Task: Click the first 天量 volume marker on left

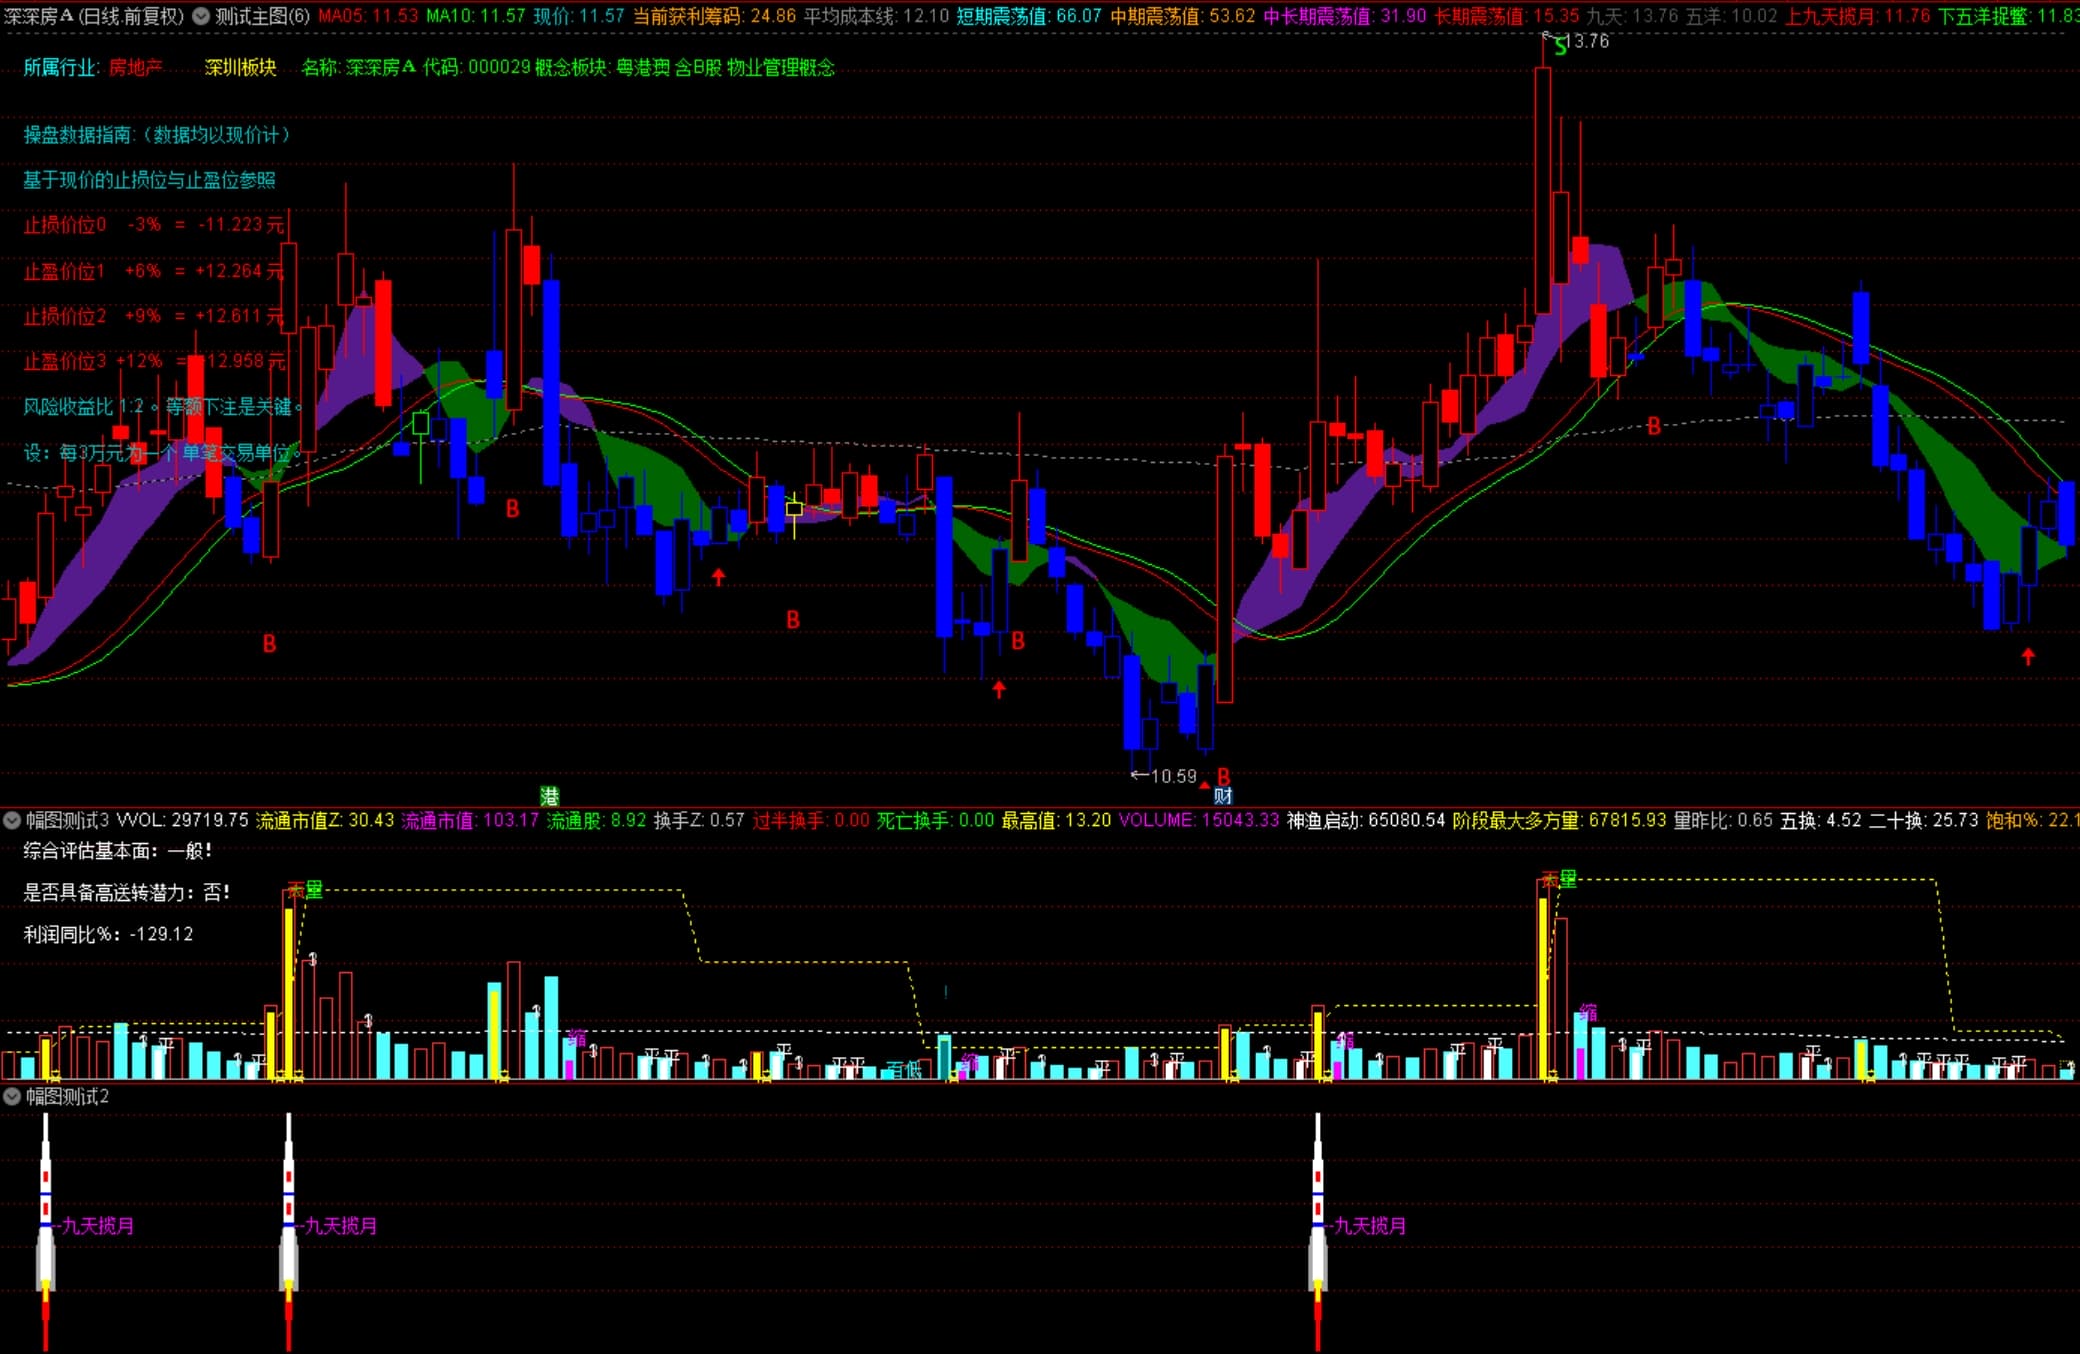Action: click(x=305, y=890)
